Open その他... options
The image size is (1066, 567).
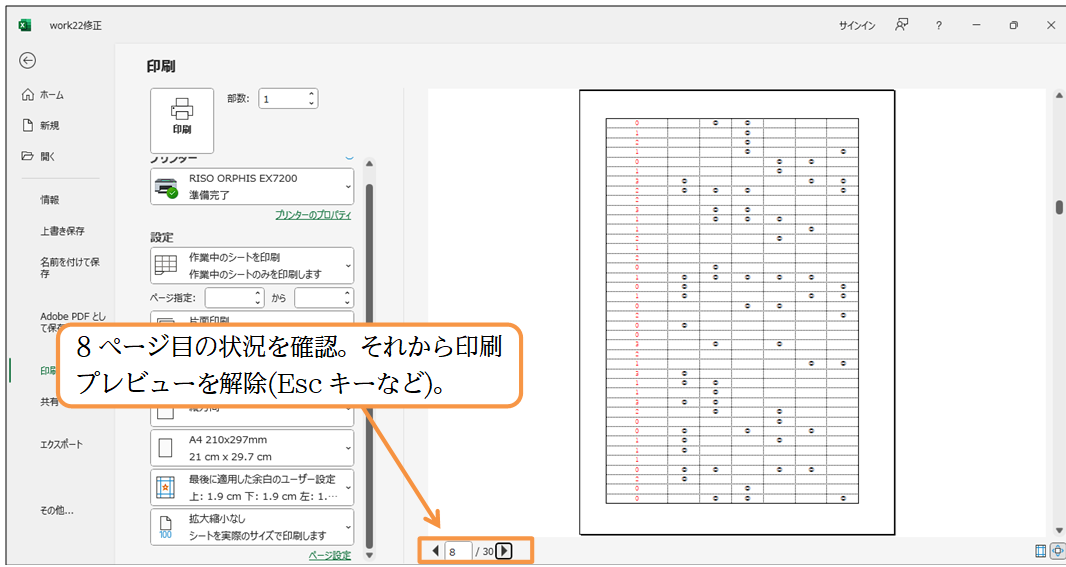pos(57,510)
